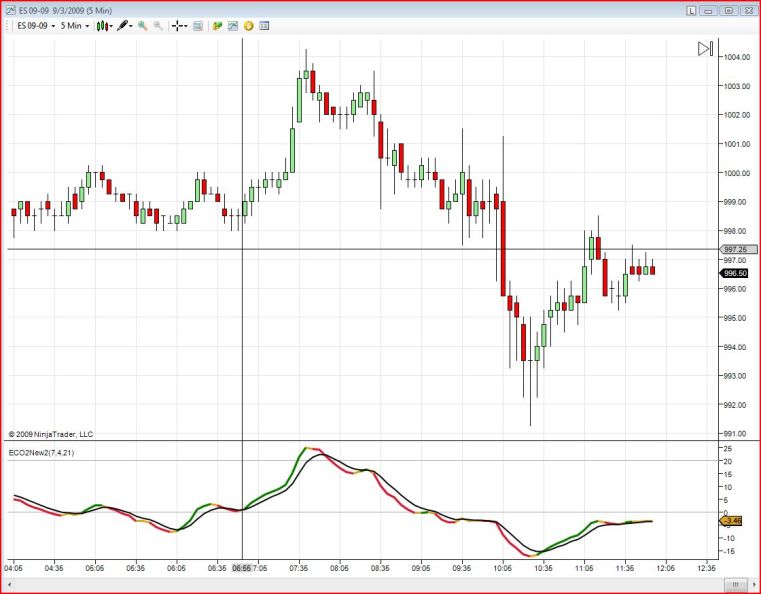Click the L link button in title bar

pyautogui.click(x=692, y=10)
